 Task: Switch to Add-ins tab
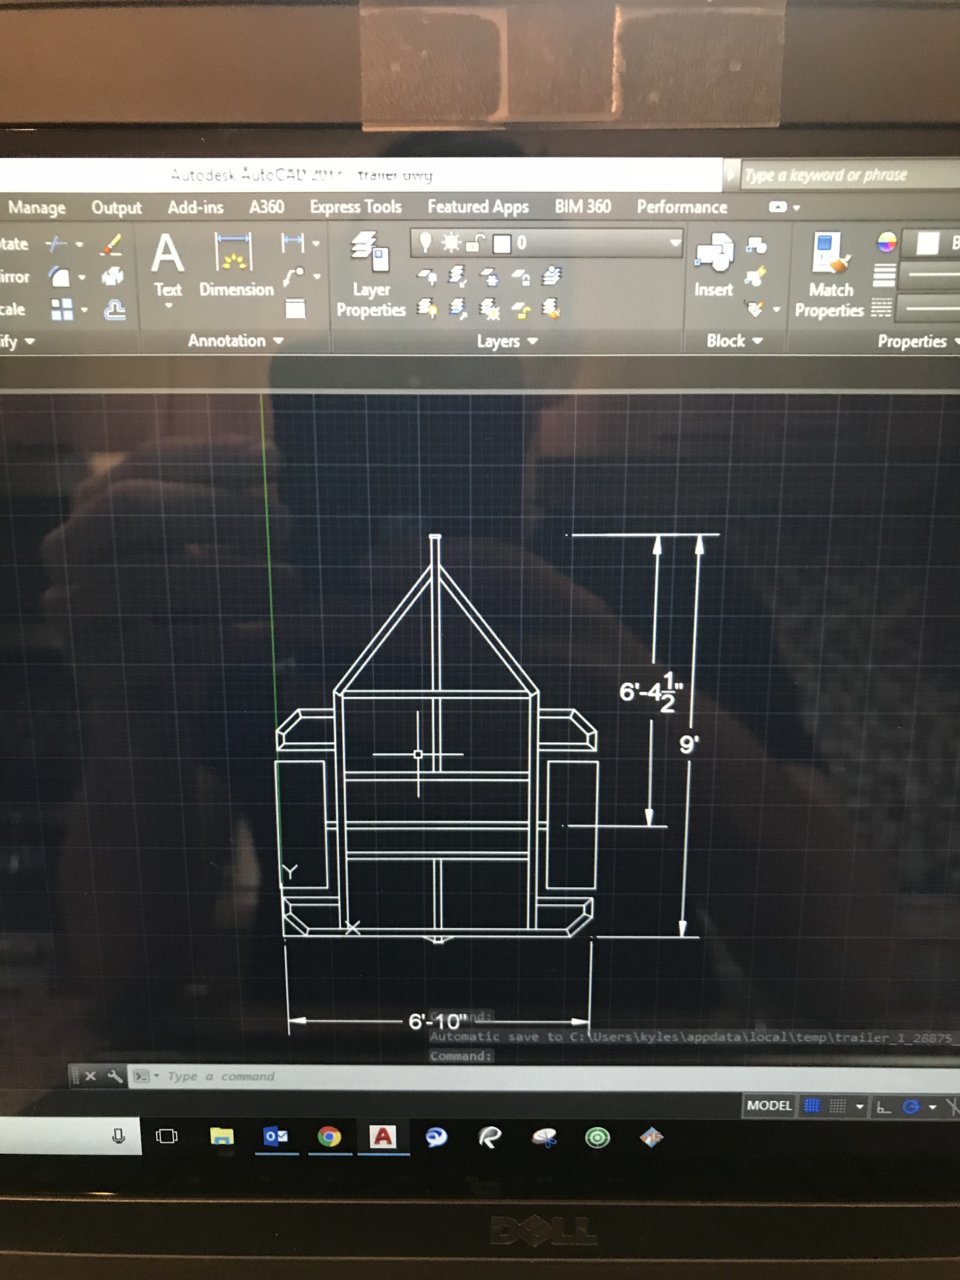pyautogui.click(x=195, y=207)
